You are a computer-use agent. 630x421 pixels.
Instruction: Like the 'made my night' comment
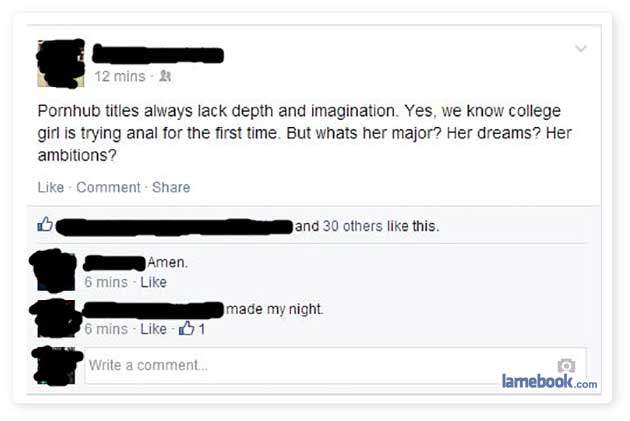[153, 329]
